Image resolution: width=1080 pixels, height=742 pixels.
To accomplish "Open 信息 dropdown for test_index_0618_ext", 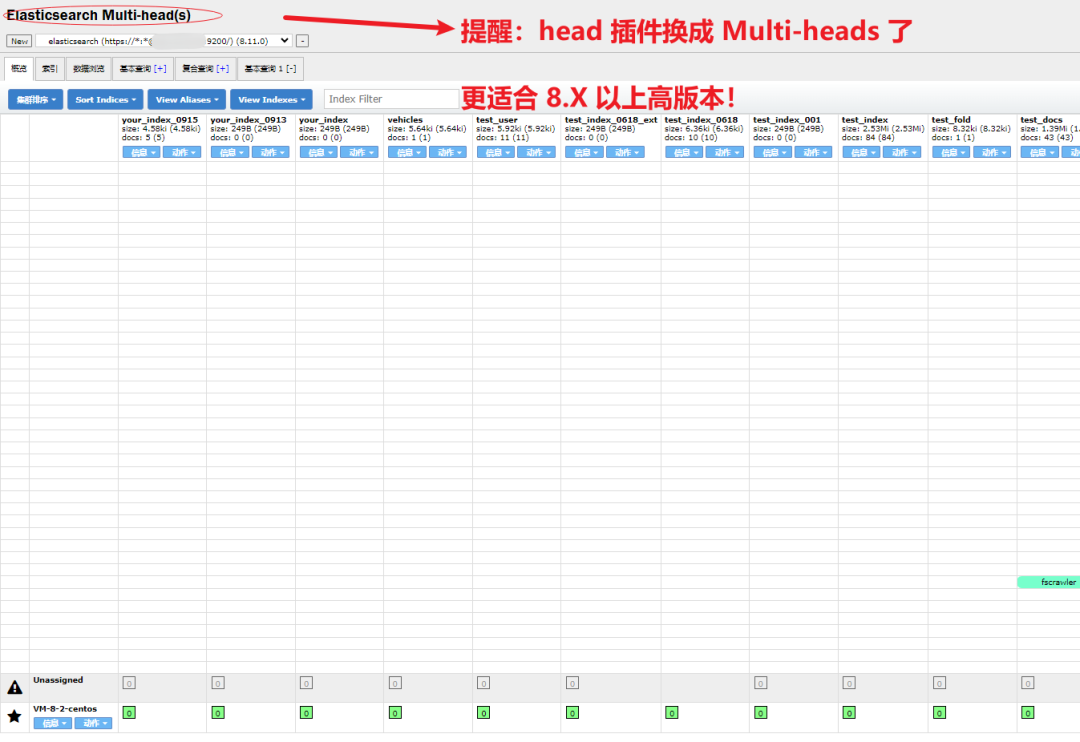I will 584,152.
